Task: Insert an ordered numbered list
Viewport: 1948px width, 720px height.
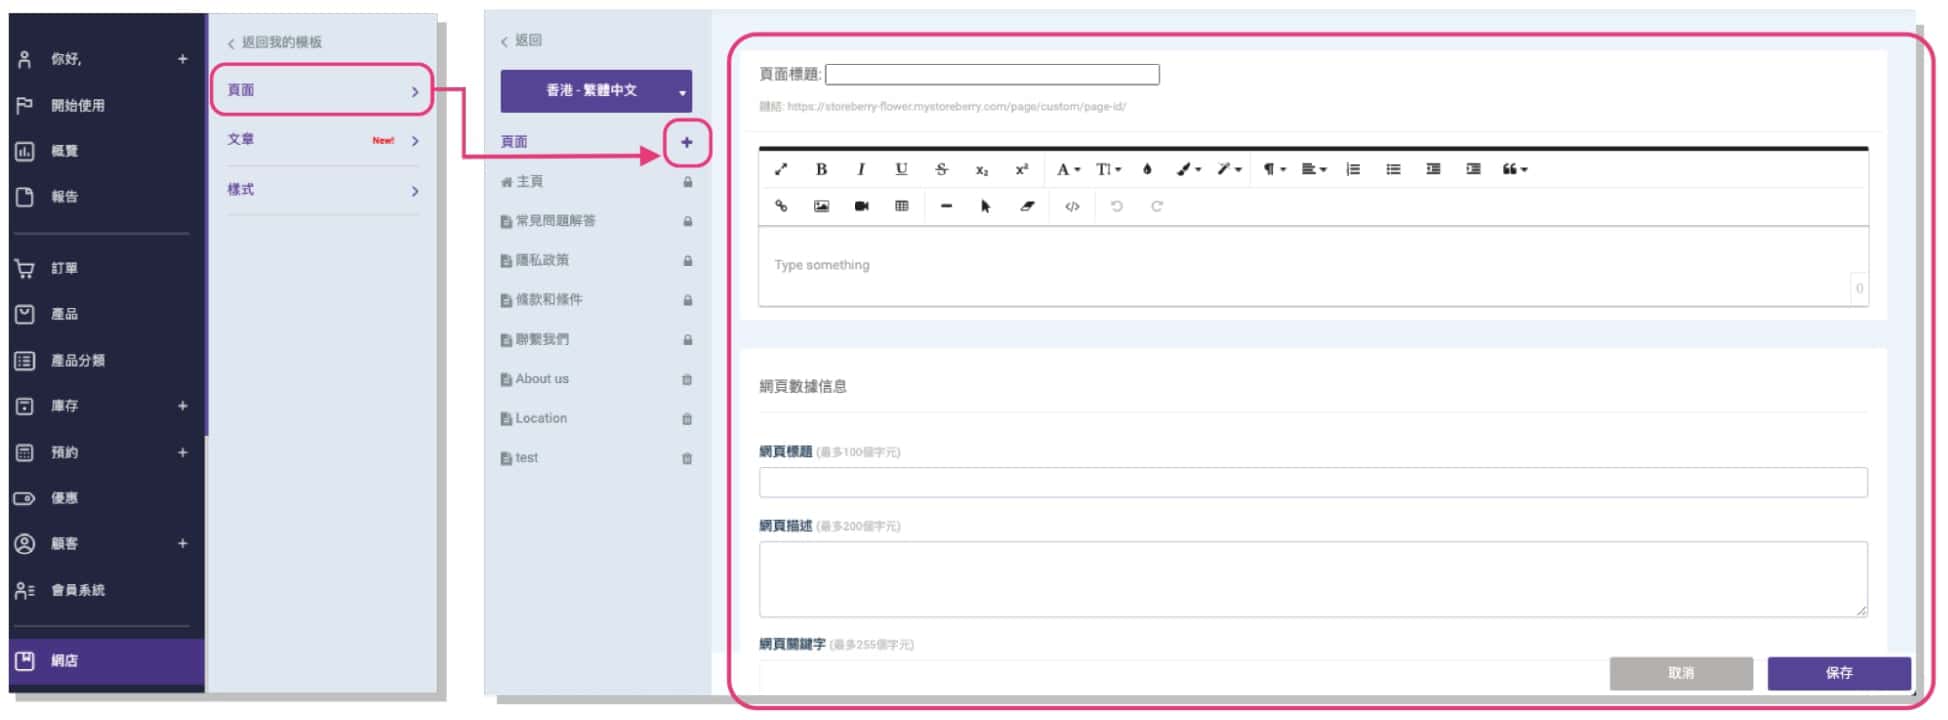Action: point(1353,169)
